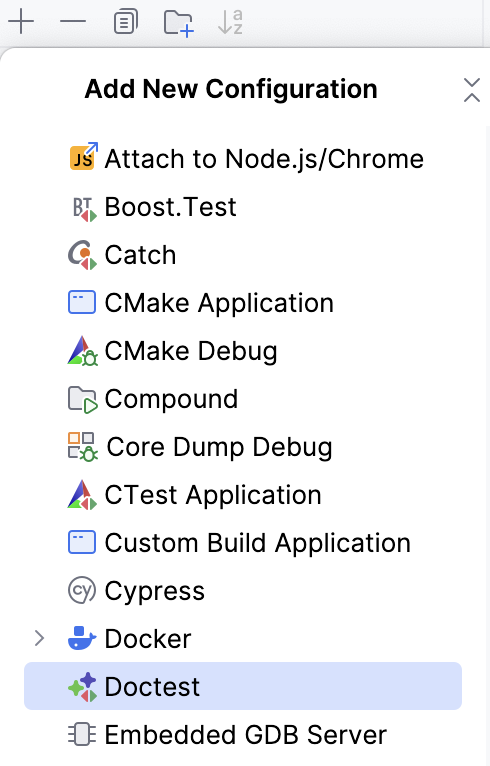Image resolution: width=490 pixels, height=766 pixels.
Task: Click the CMake Debug triangle bug icon
Action: click(x=82, y=351)
